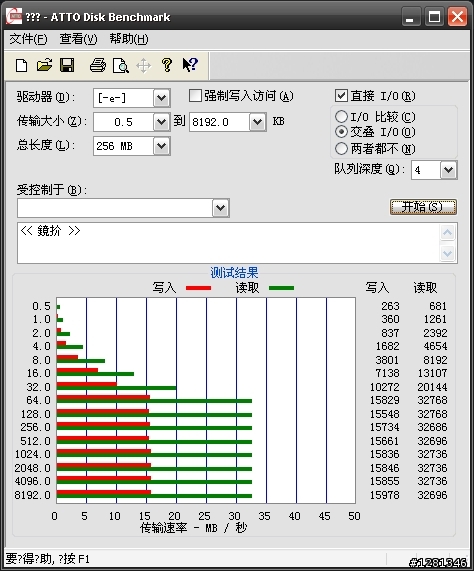Click the description box scroll up arrow

coord(447,232)
